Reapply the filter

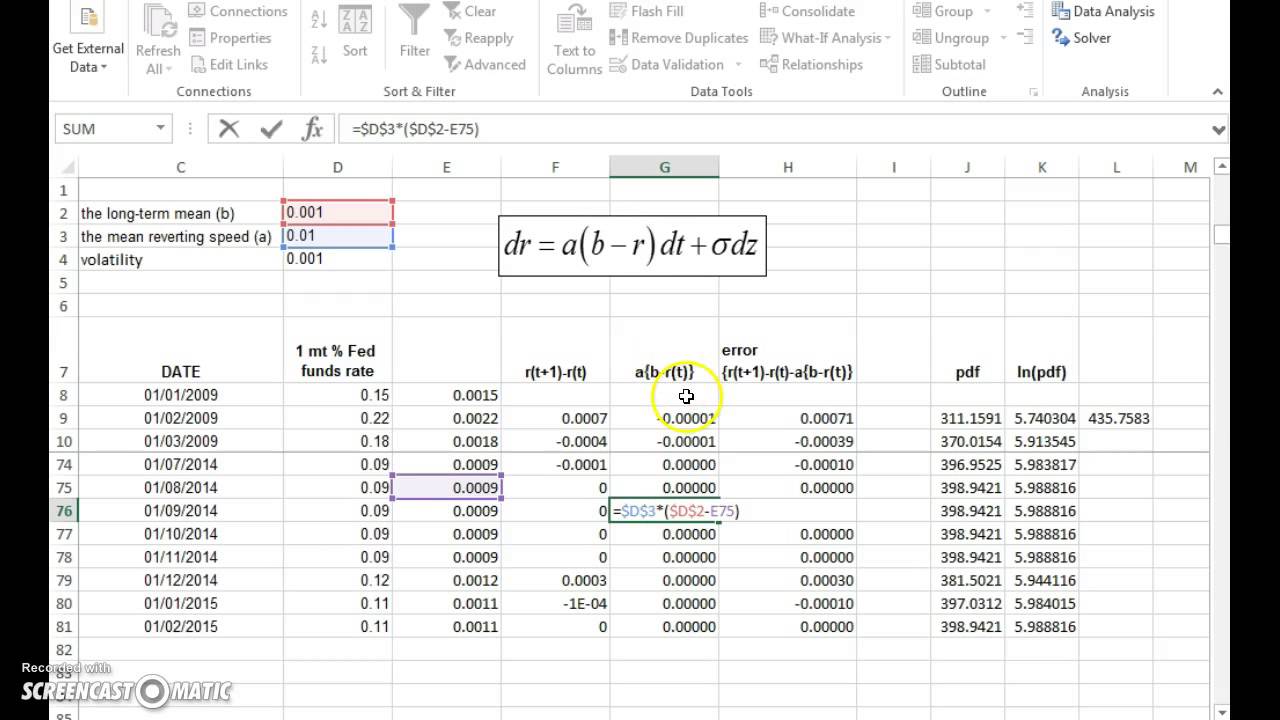pyautogui.click(x=477, y=38)
